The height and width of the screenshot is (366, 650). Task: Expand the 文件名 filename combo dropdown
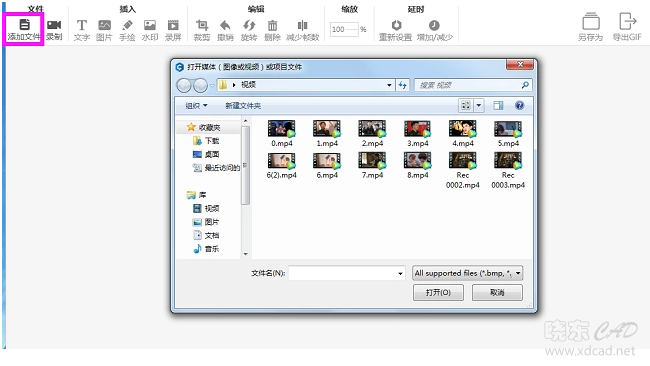(400, 274)
